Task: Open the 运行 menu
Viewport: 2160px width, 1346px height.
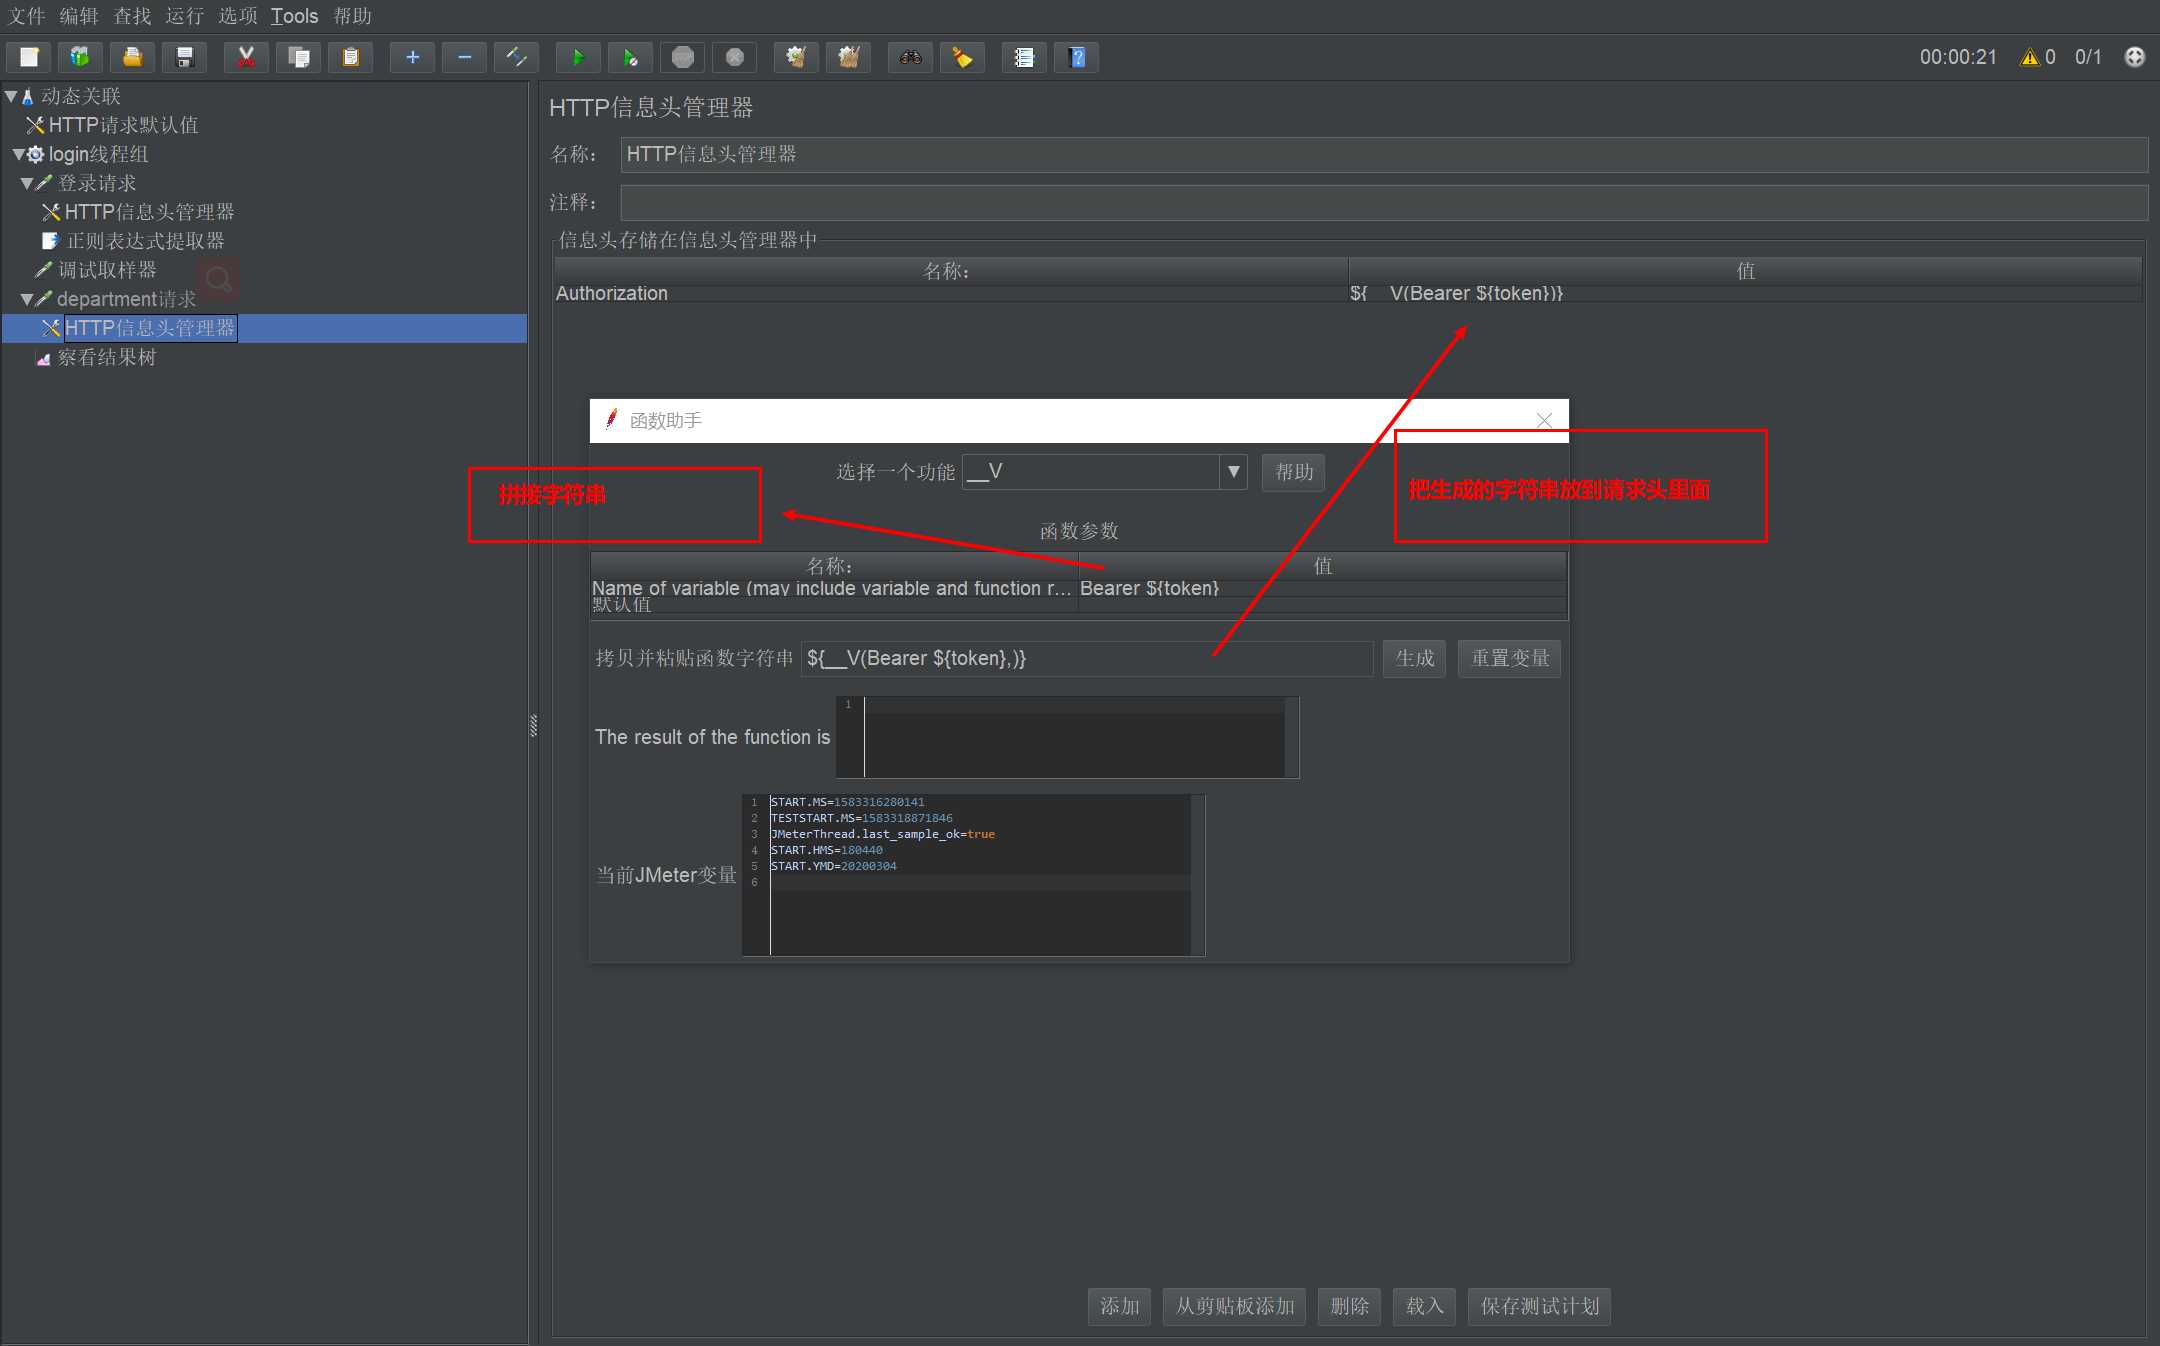Action: pos(185,16)
